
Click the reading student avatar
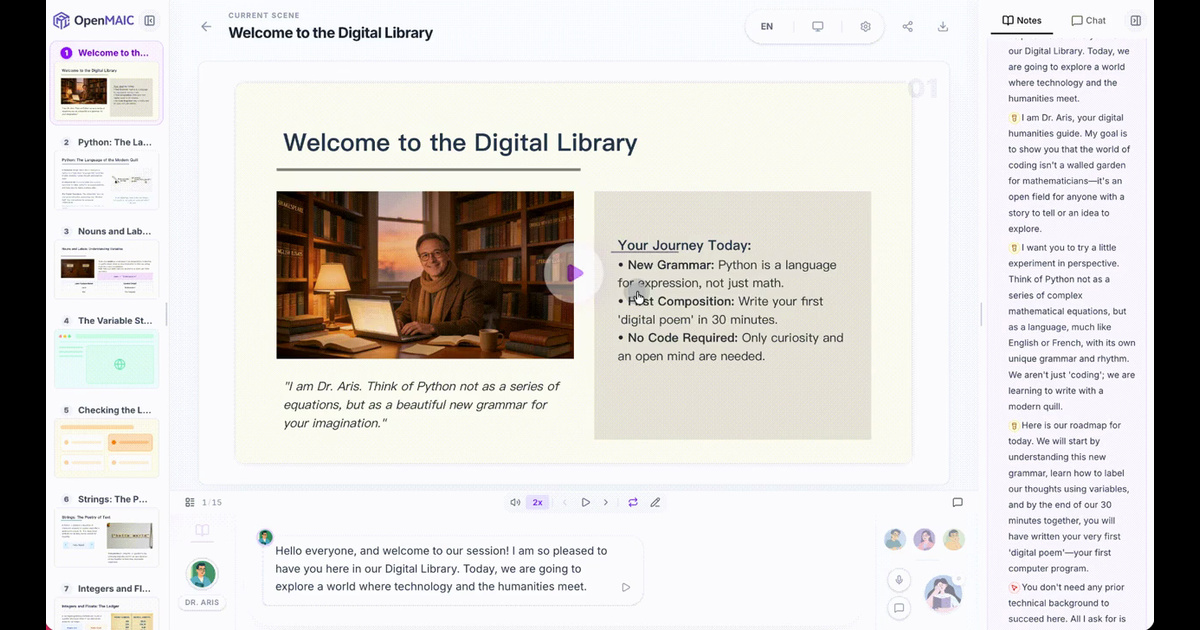(x=943, y=593)
